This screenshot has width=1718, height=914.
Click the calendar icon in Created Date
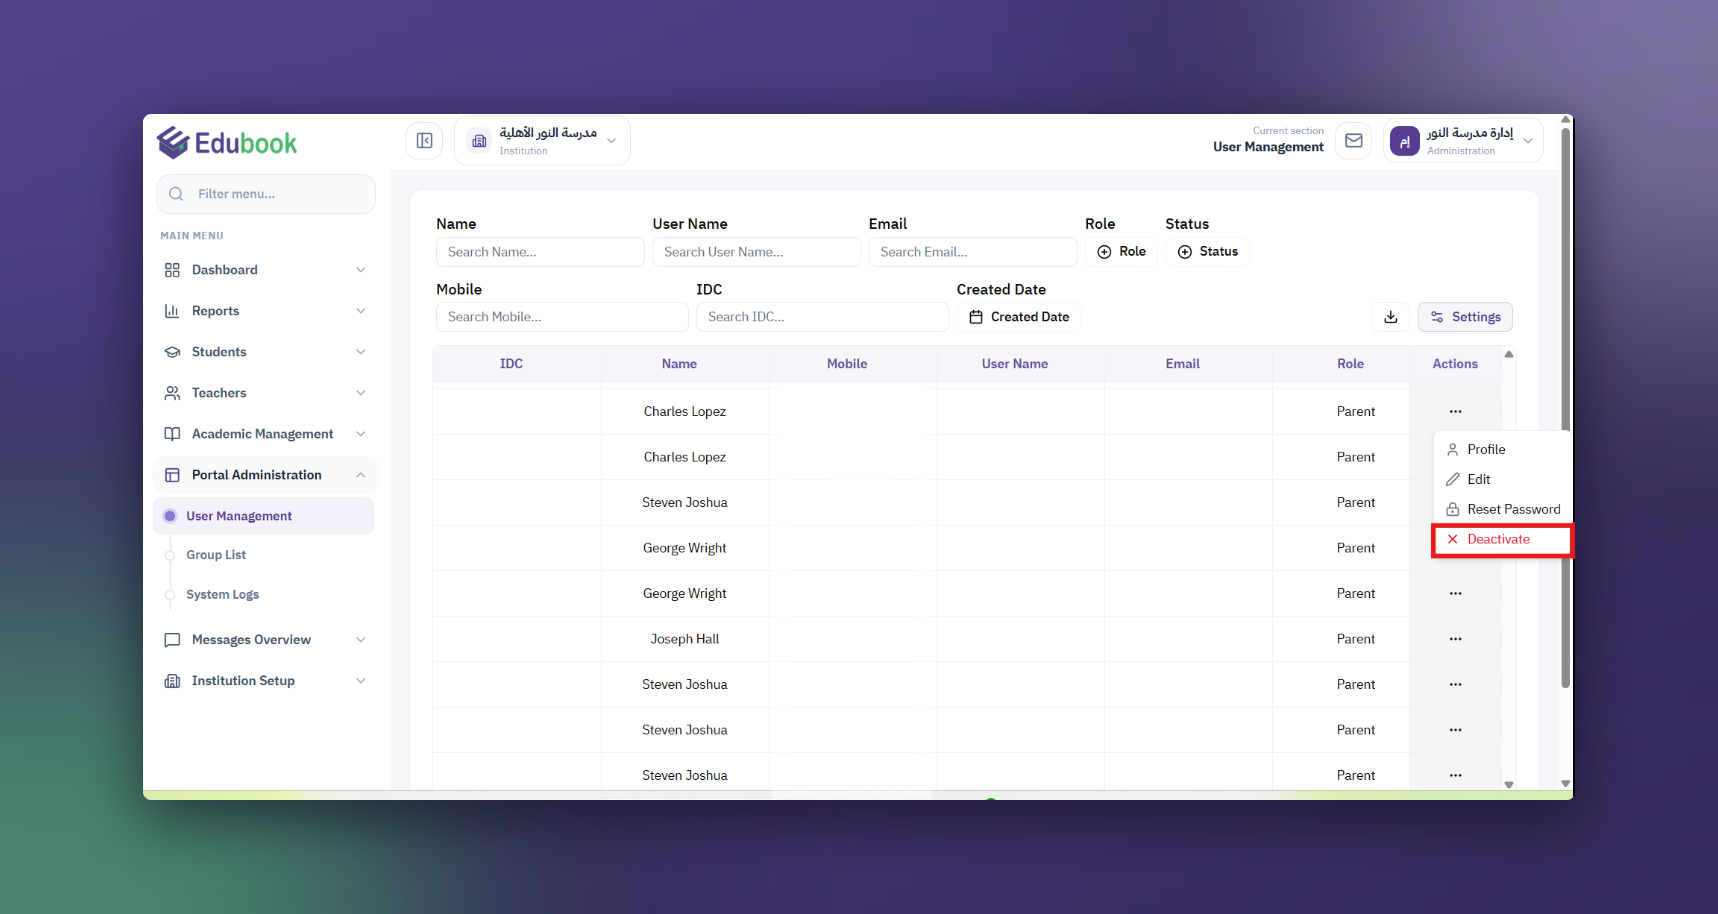[x=976, y=317]
